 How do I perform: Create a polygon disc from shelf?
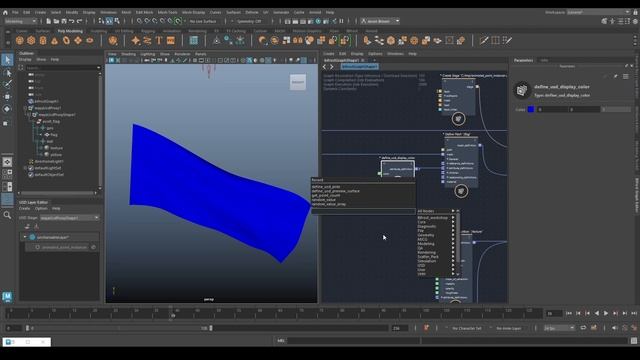coord(89,40)
